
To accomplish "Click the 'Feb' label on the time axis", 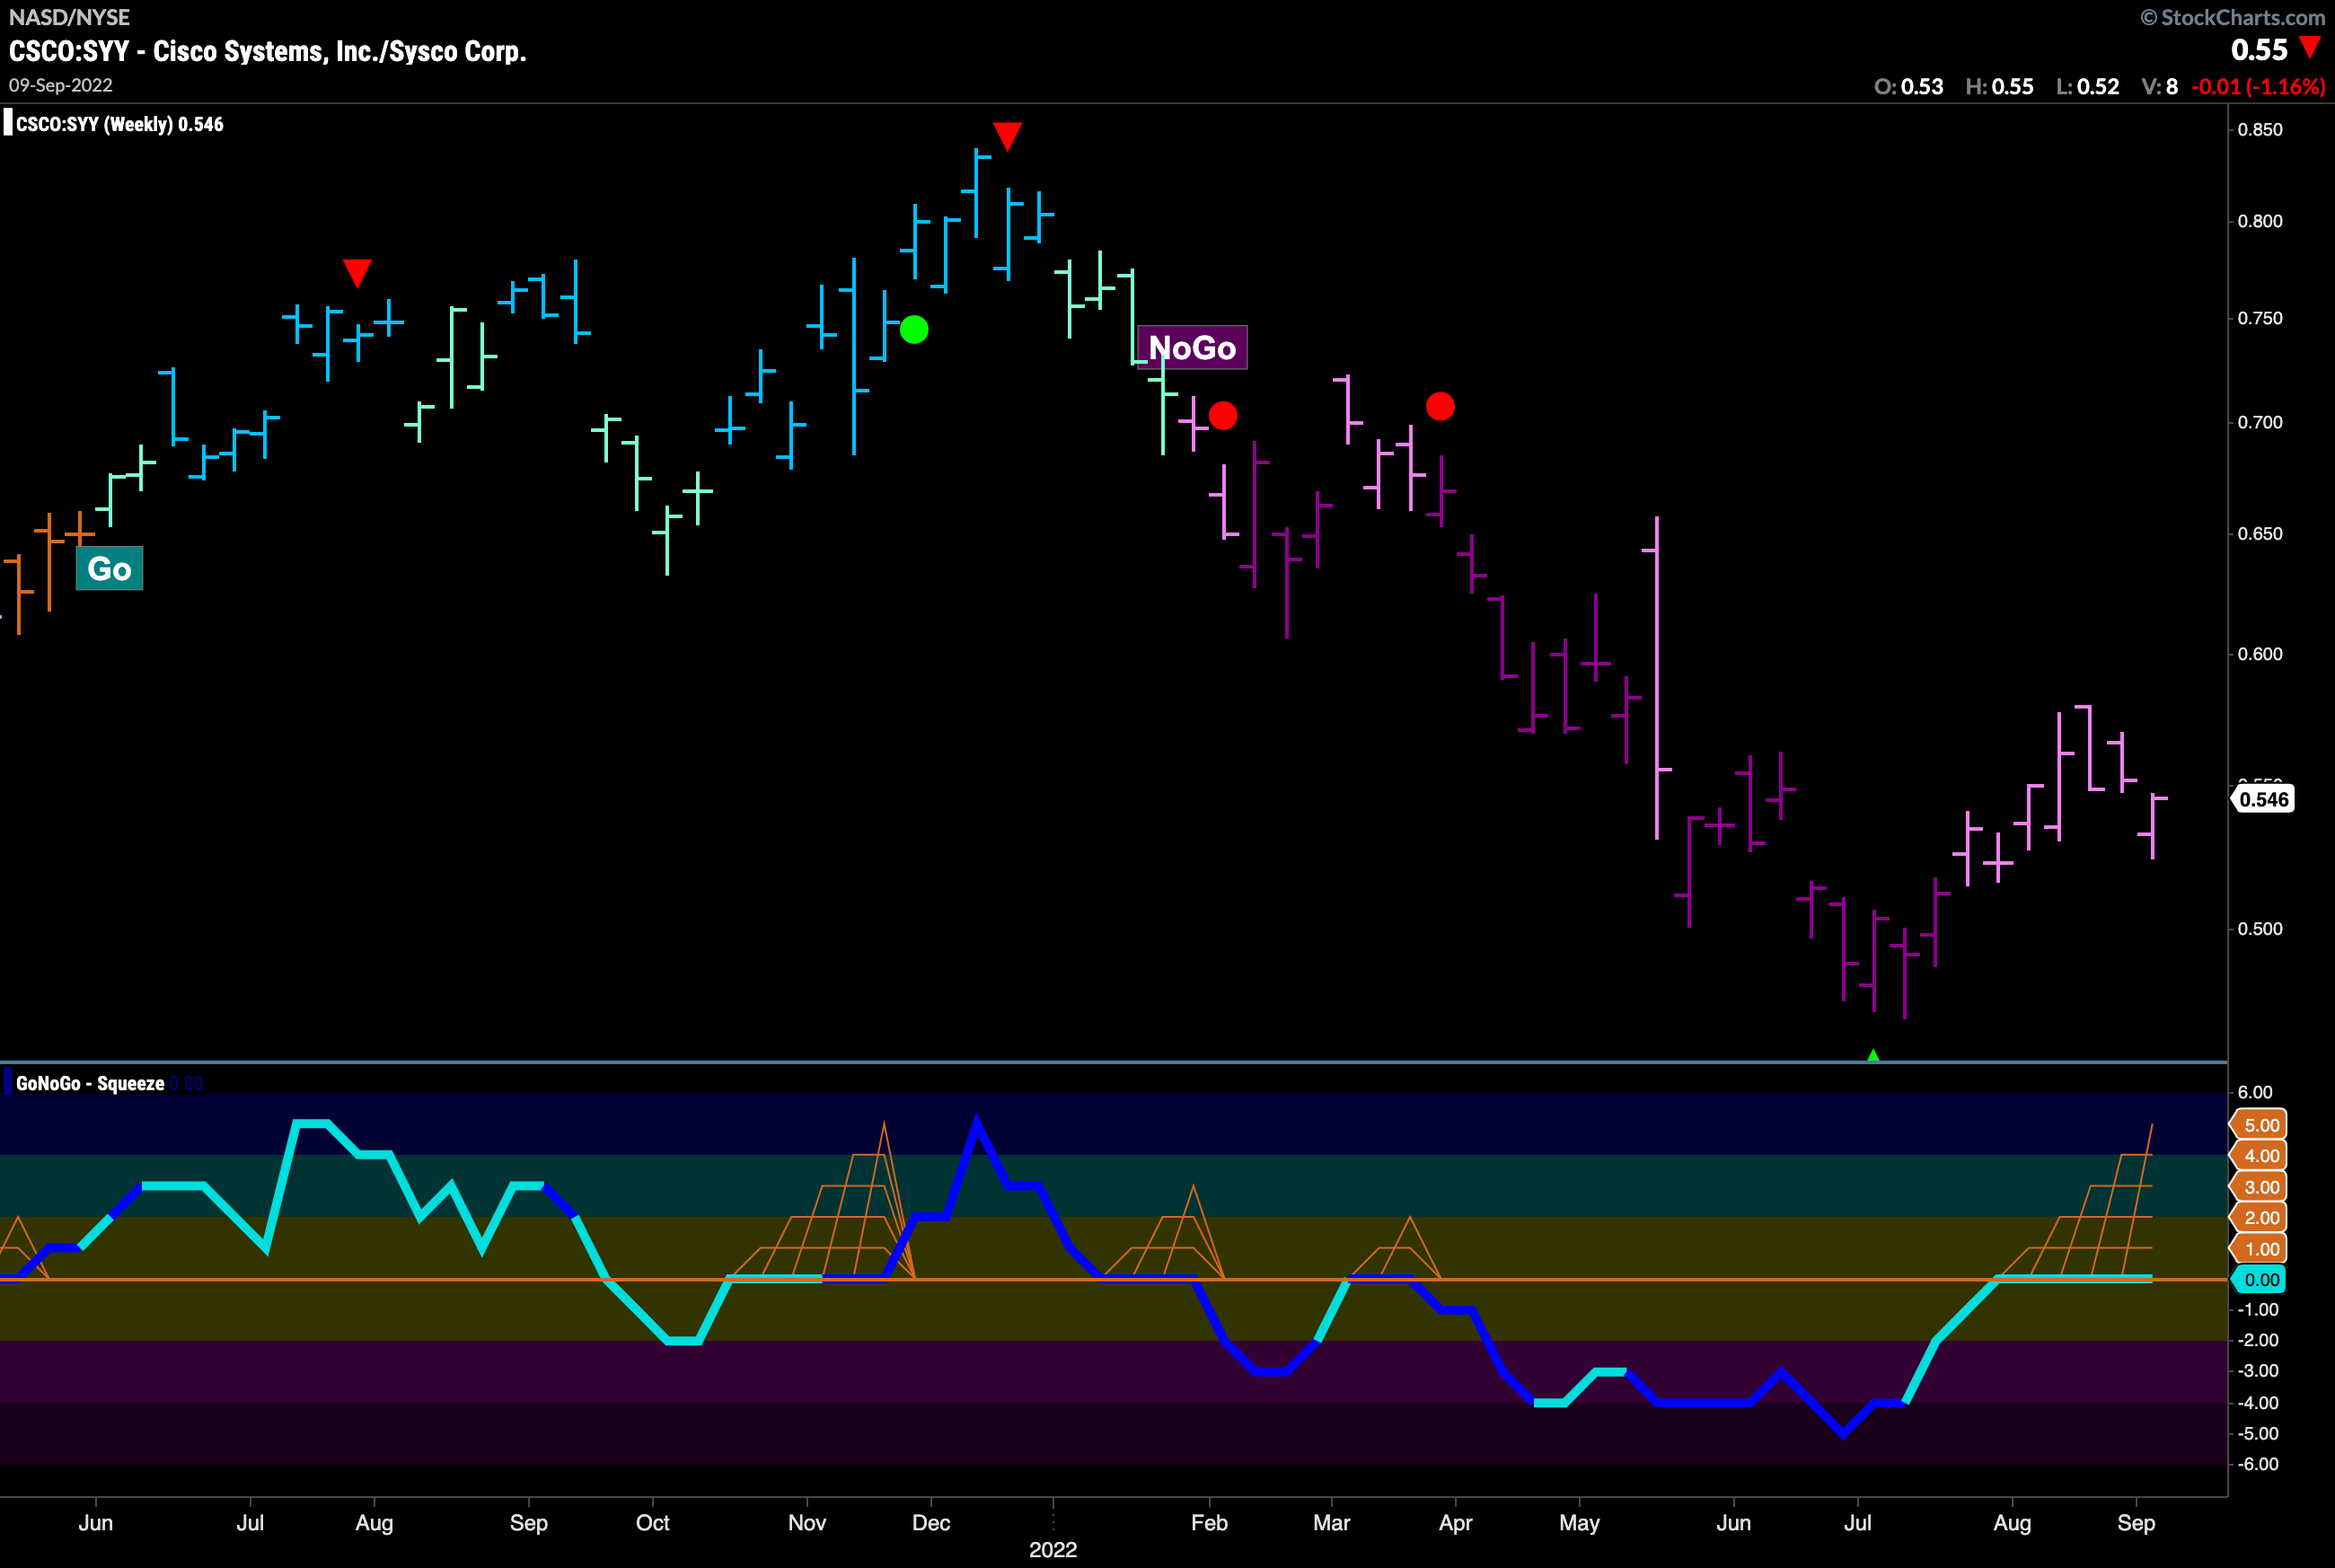I will pos(1209,1523).
